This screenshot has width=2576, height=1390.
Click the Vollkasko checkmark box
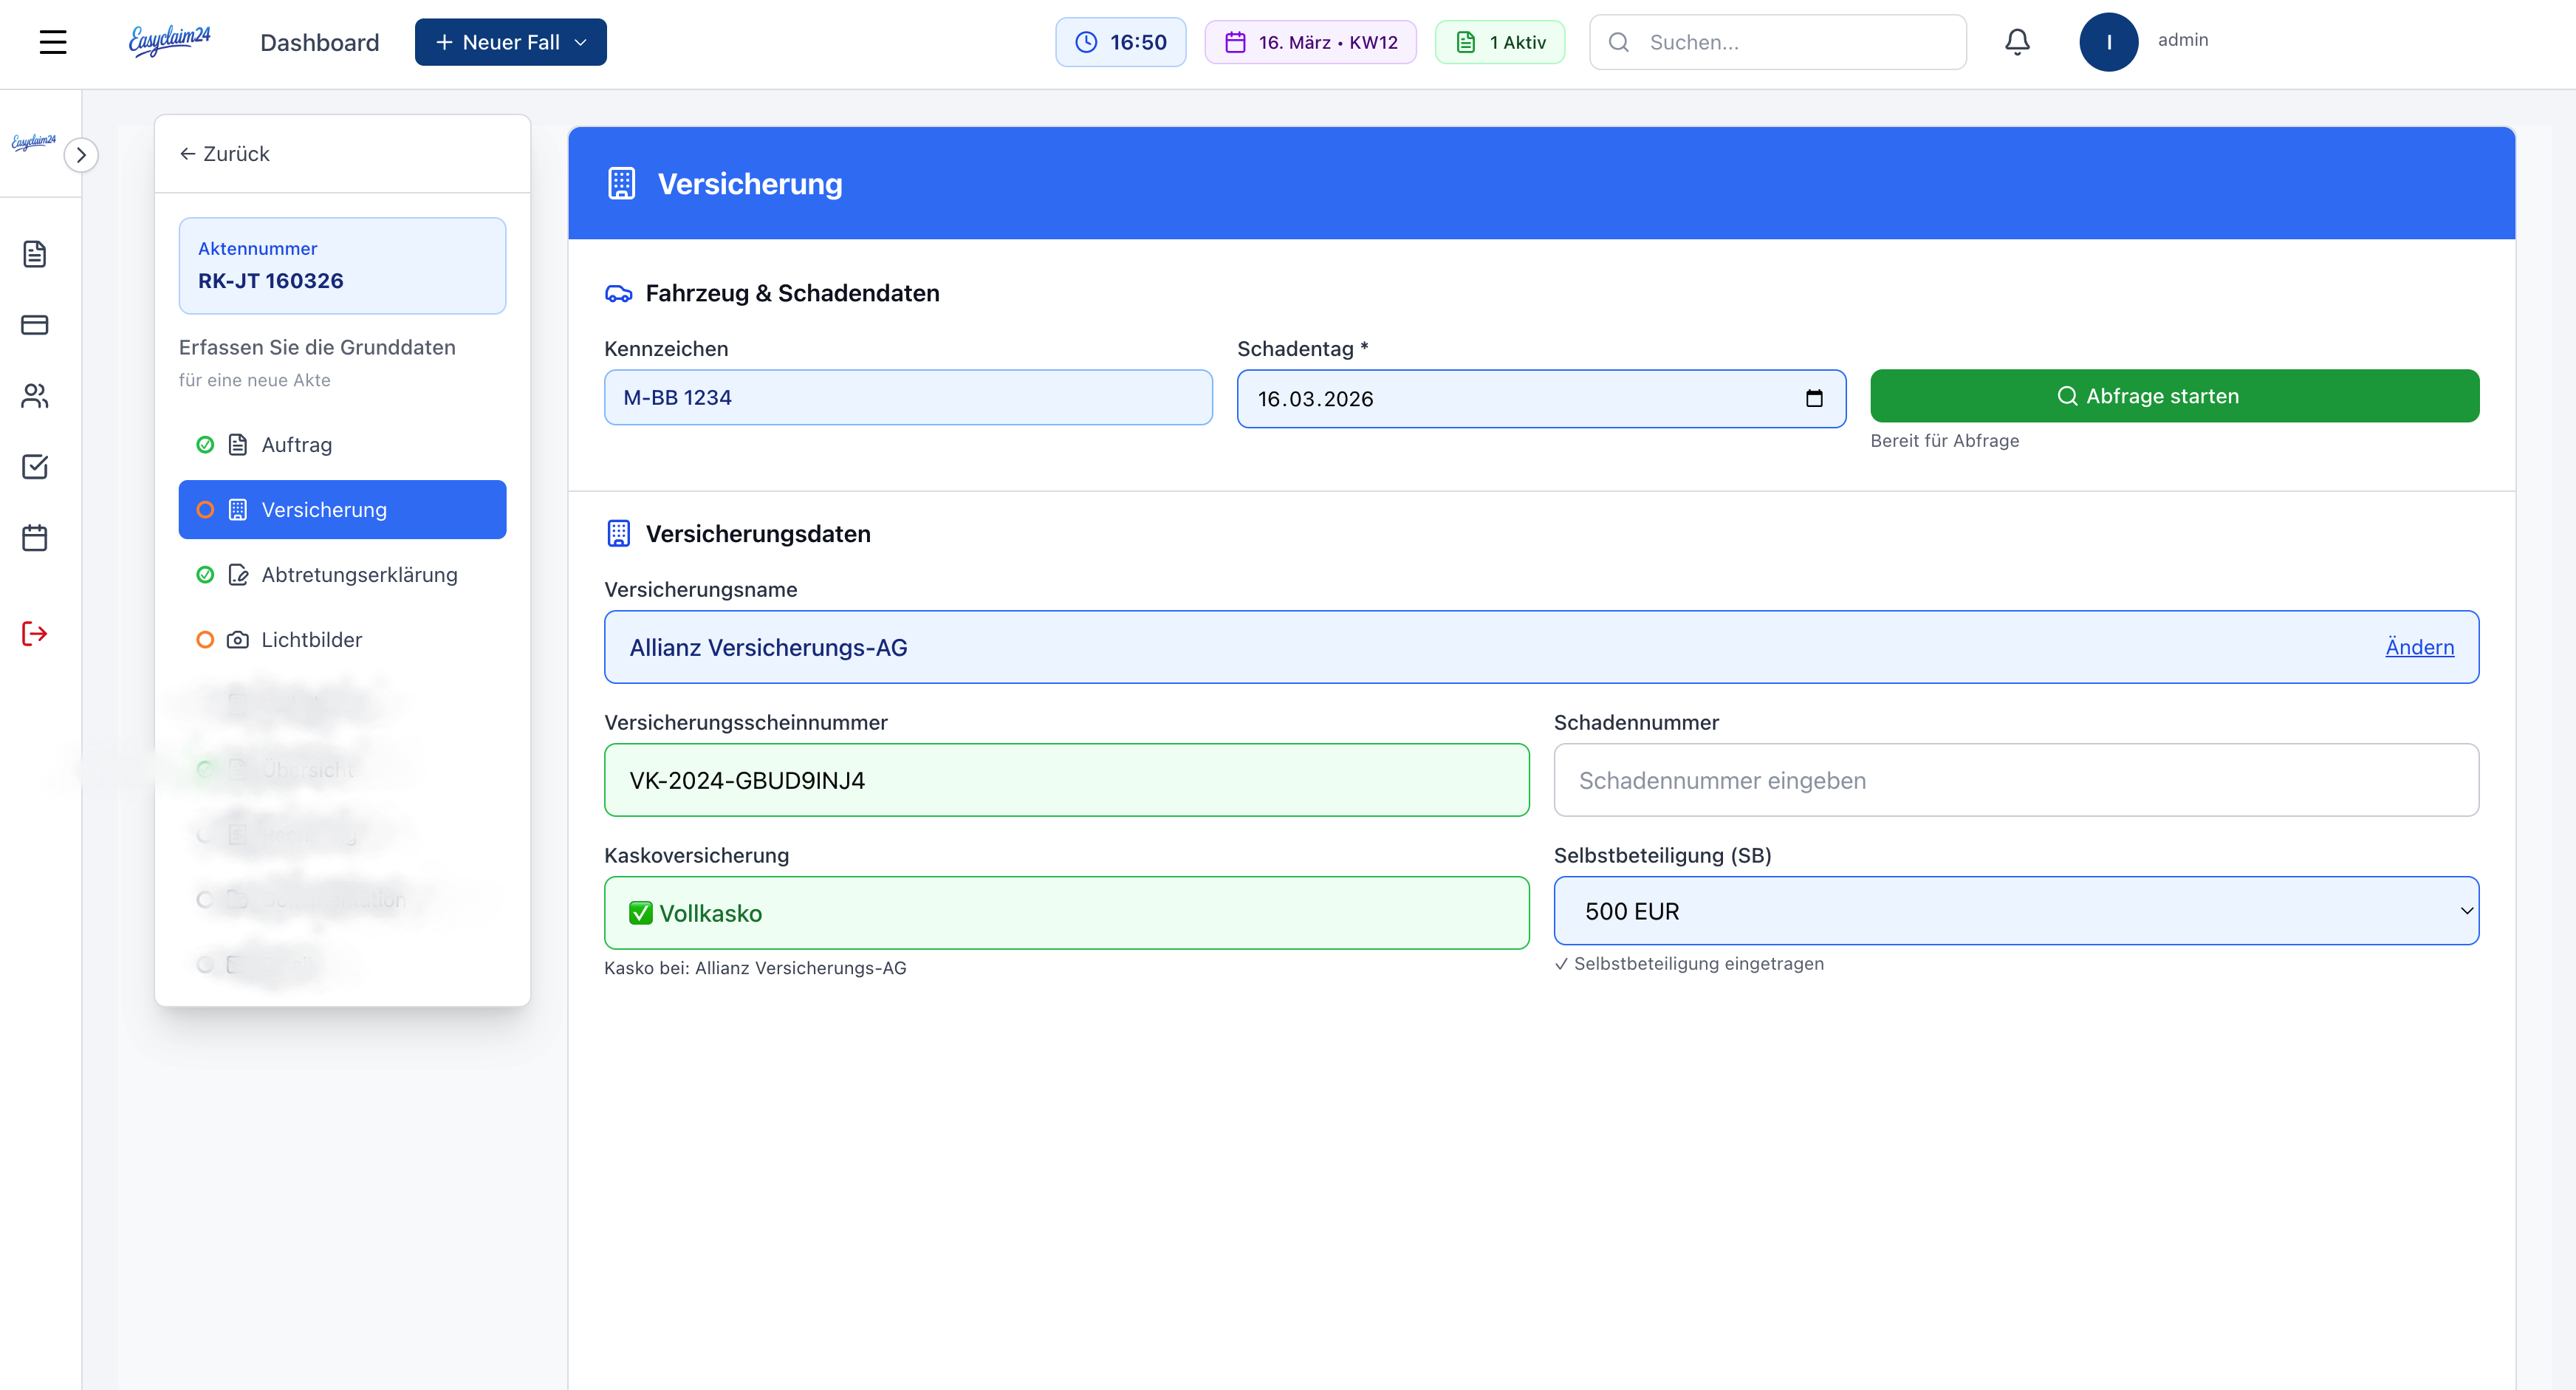point(641,913)
